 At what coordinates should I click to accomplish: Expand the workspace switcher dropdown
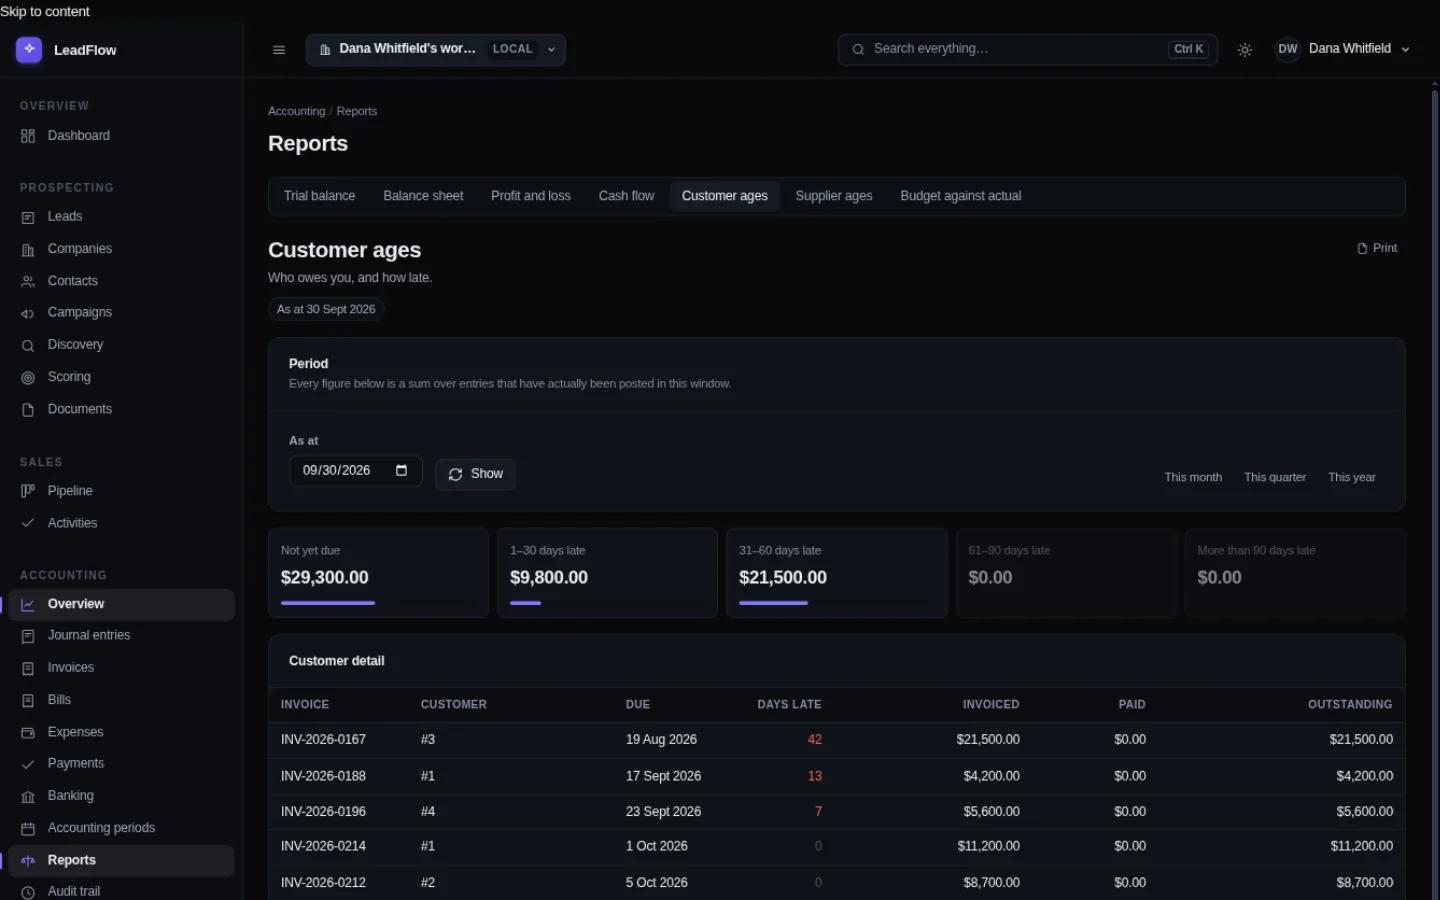436,49
